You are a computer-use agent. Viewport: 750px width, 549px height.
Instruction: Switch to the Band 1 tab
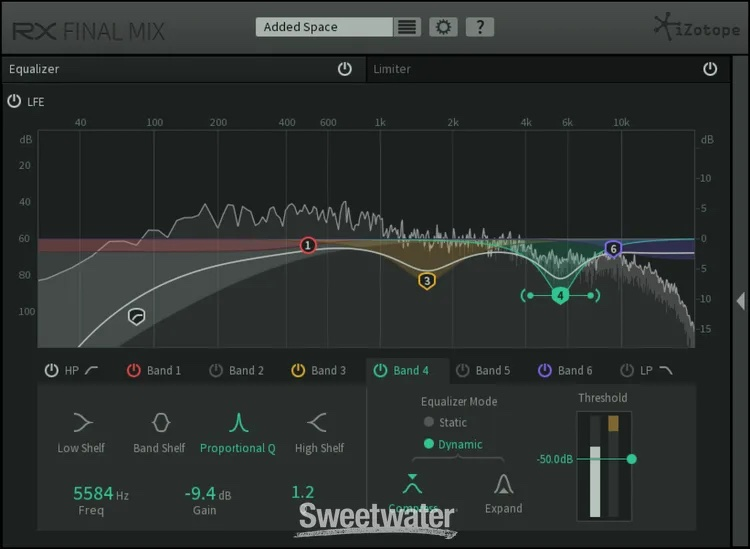tap(164, 371)
